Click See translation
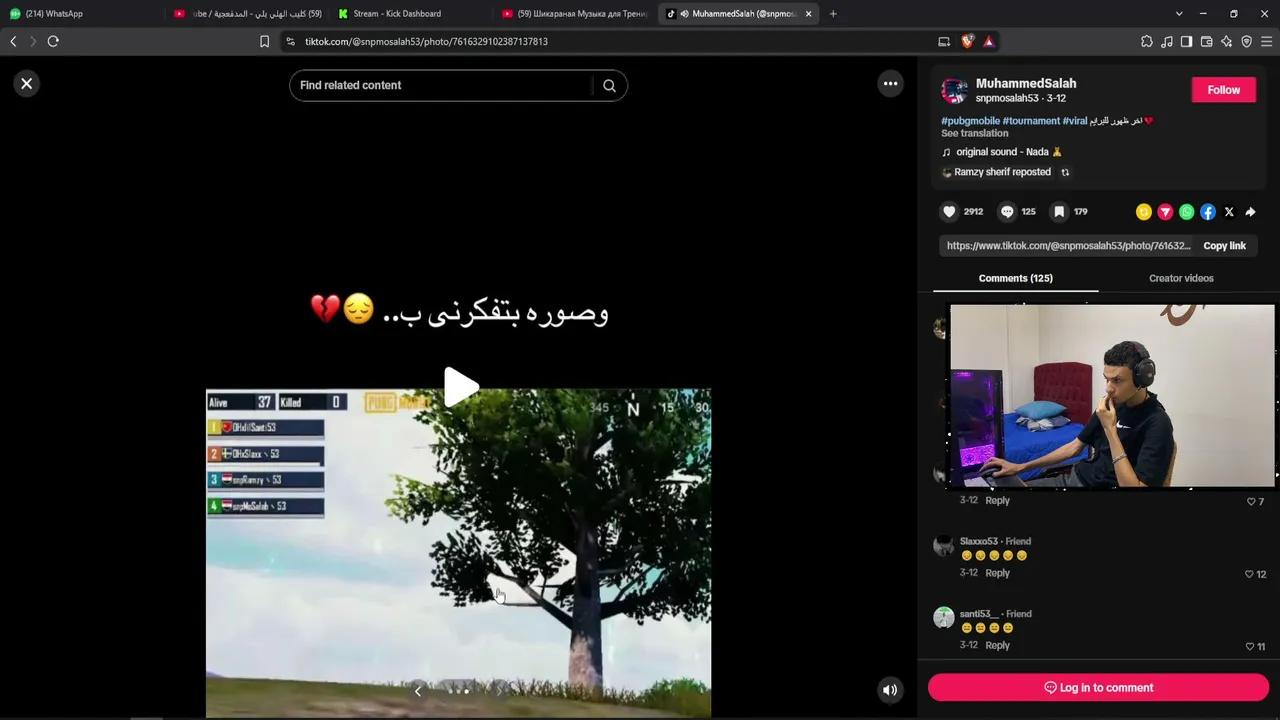The width and height of the screenshot is (1280, 720). (x=974, y=133)
